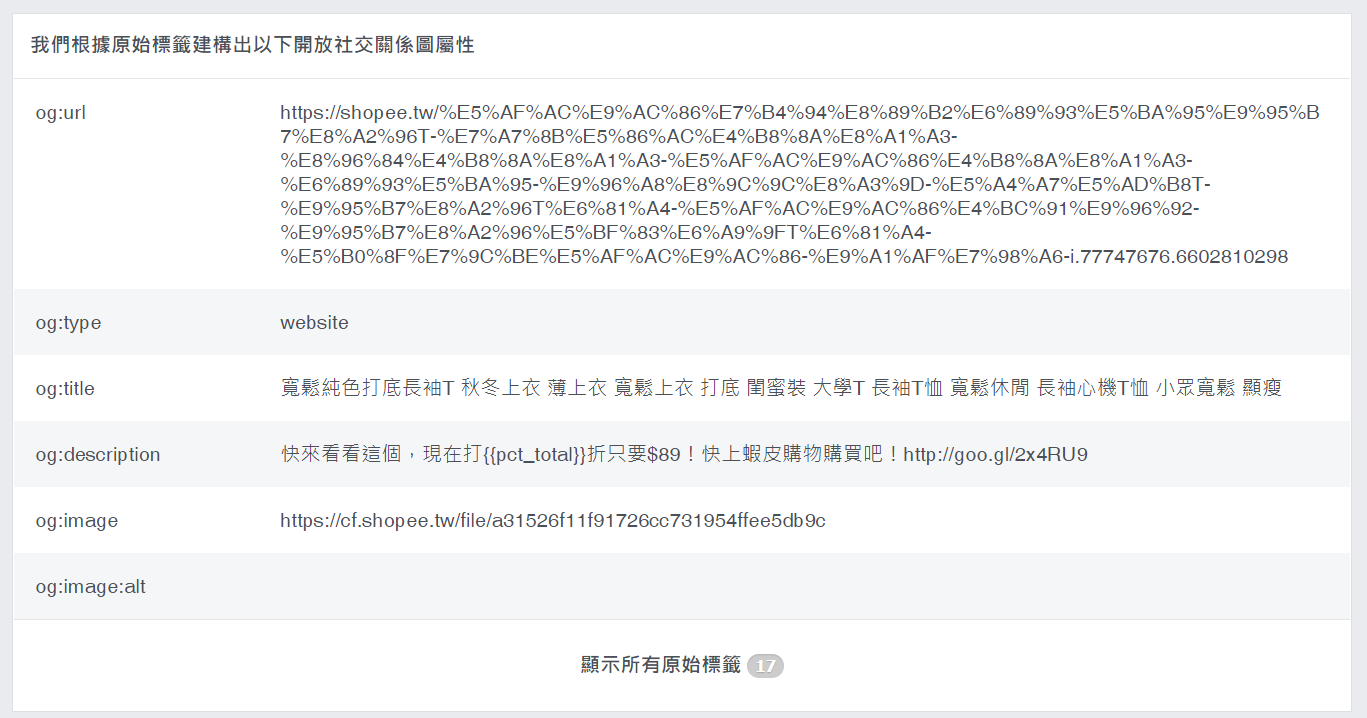The width and height of the screenshot is (1367, 718).
Task: Click the $89 price in og:description
Action: [664, 455]
